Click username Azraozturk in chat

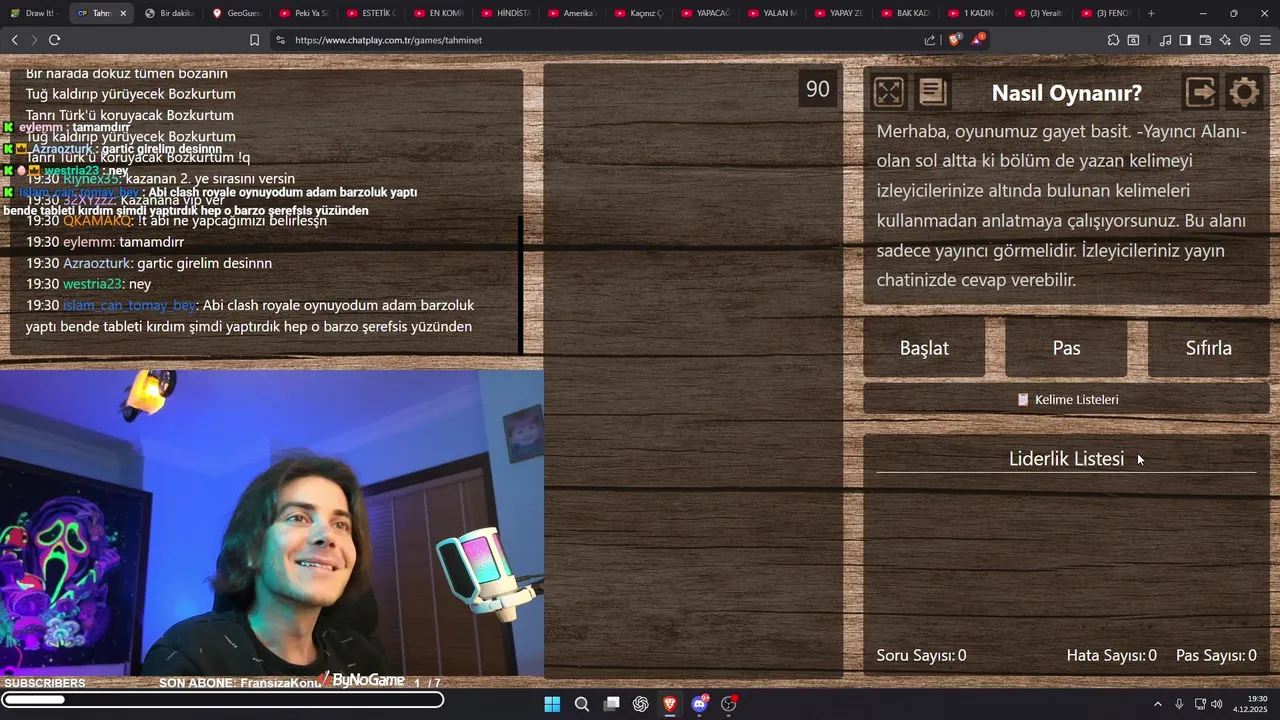(x=97, y=263)
